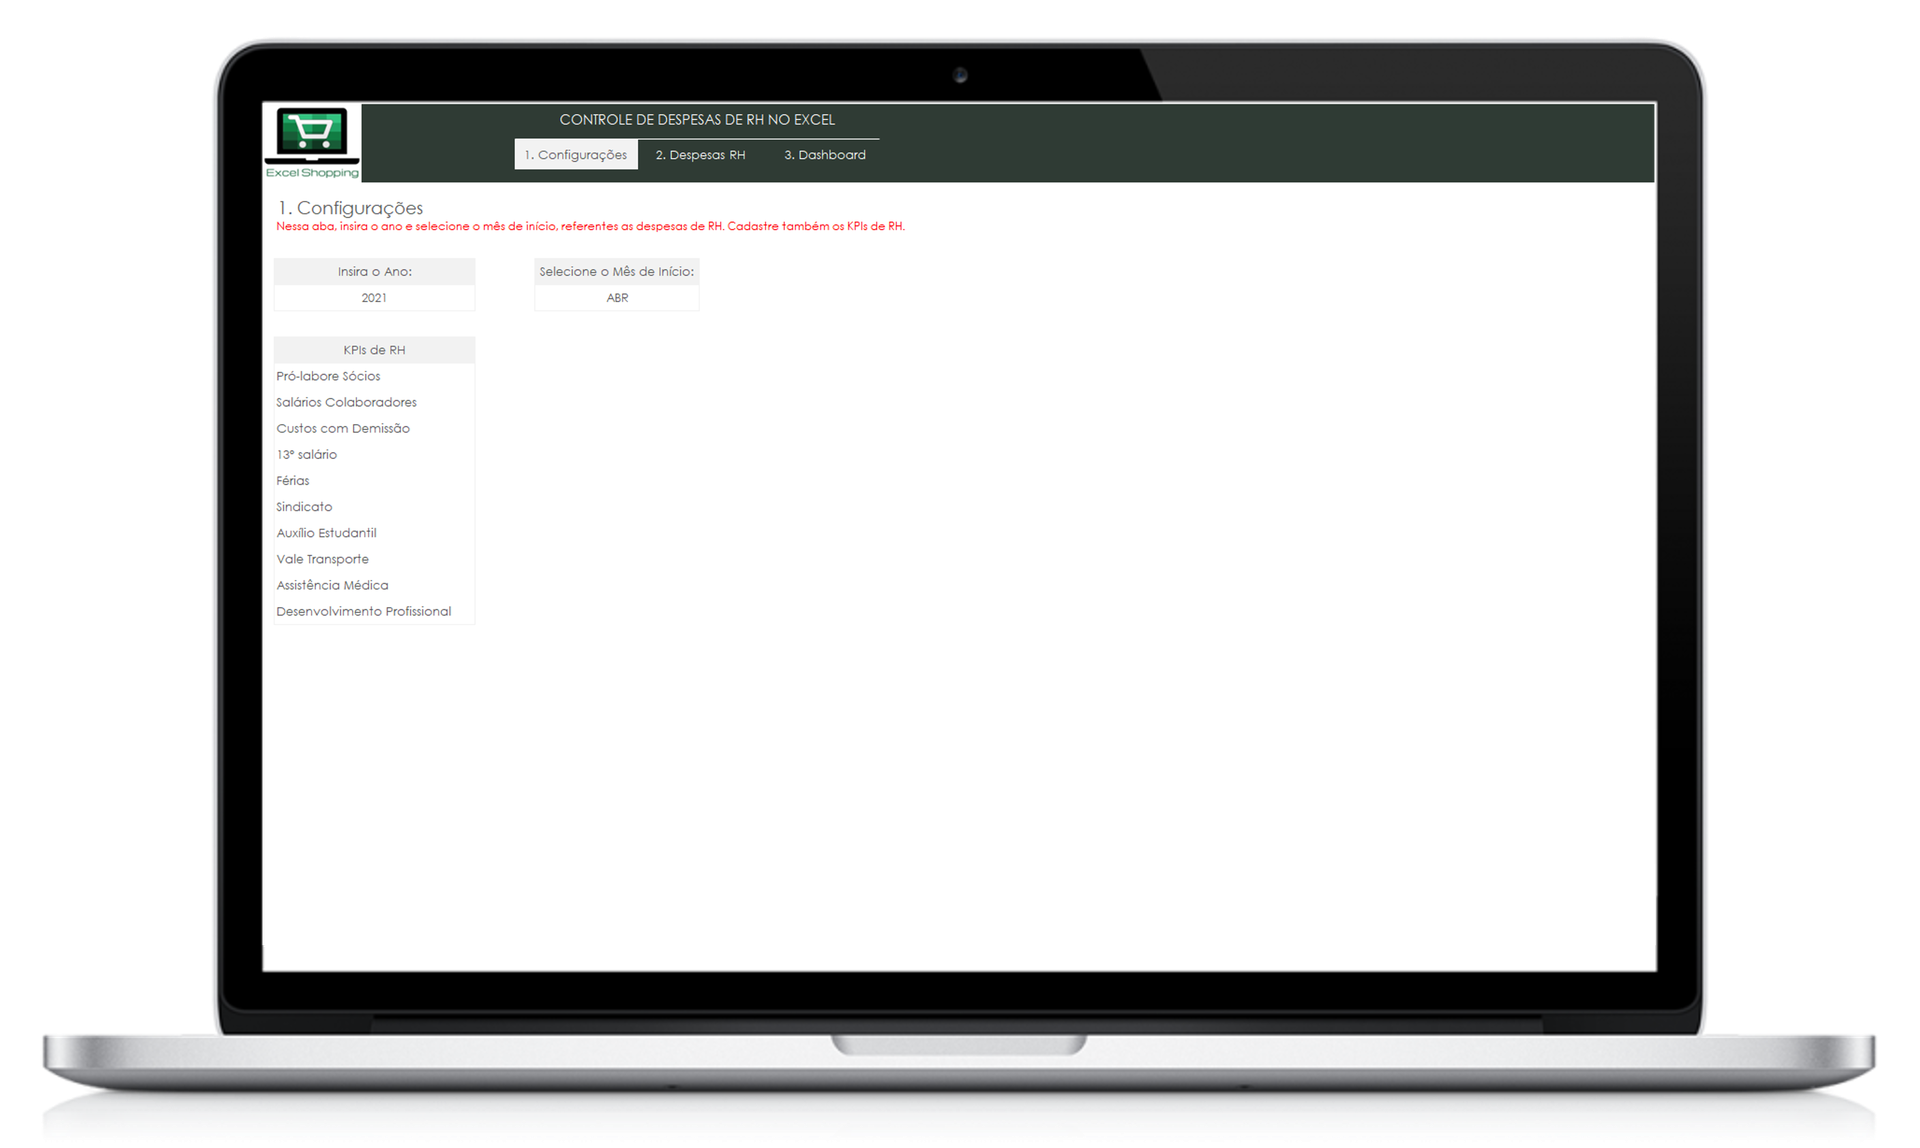Click the 'Assistência Médica' KPI cell
Viewport: 1920px width, 1148px height.
pyautogui.click(x=374, y=585)
